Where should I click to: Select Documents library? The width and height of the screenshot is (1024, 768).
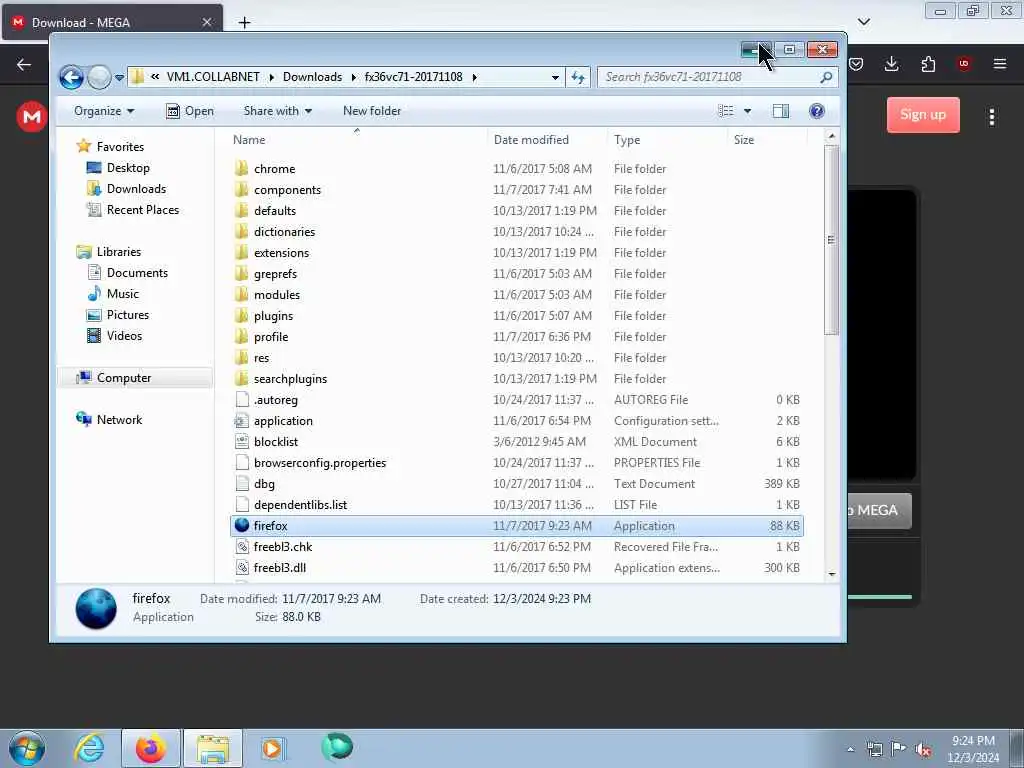(x=137, y=272)
